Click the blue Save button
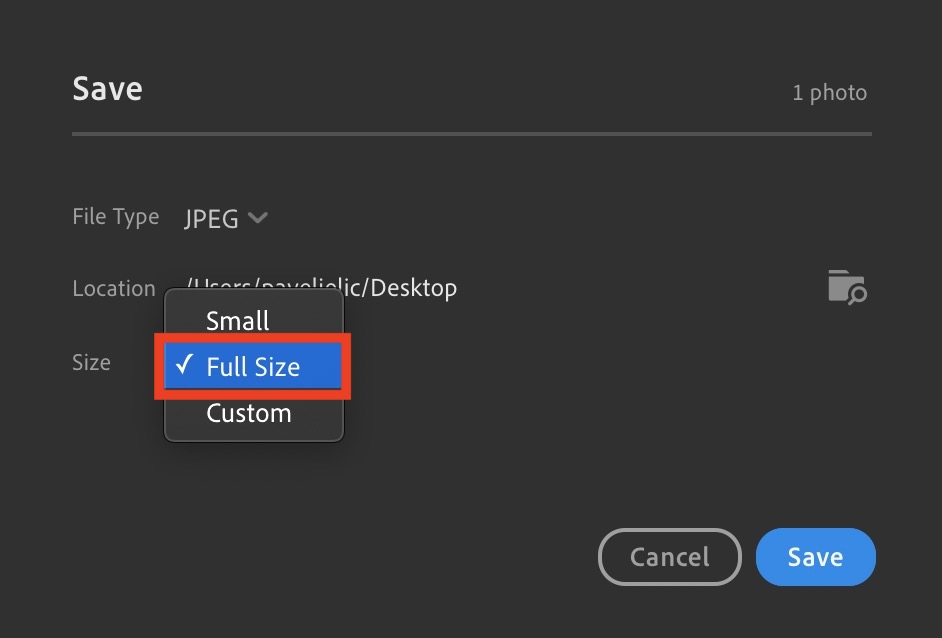Screen dimensions: 942x638 (815, 557)
